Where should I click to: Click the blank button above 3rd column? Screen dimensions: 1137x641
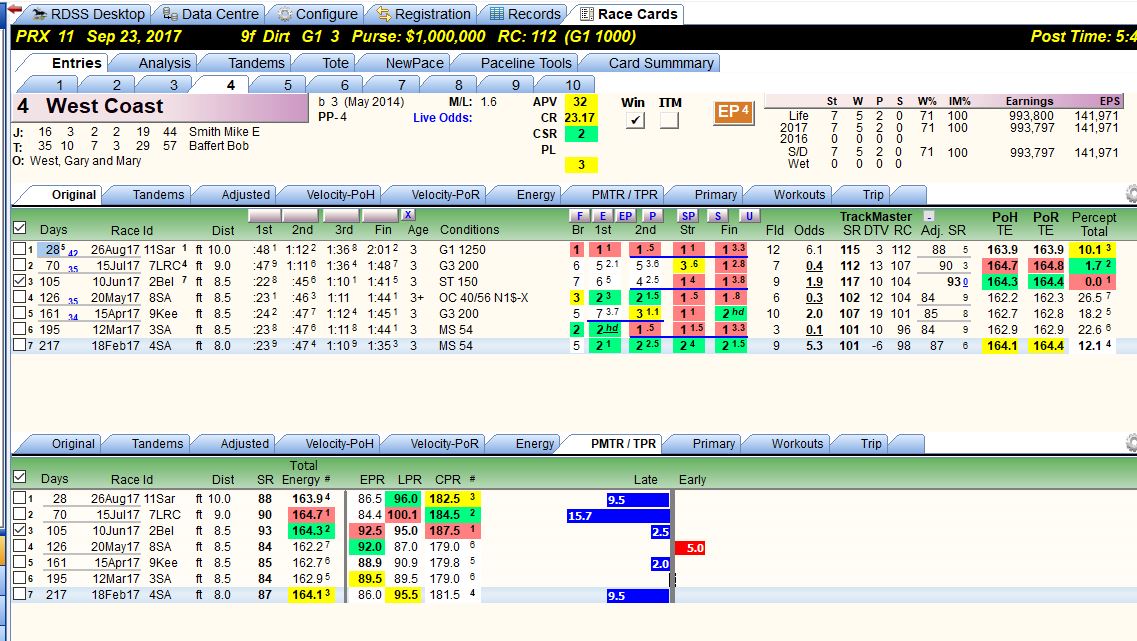(341, 215)
